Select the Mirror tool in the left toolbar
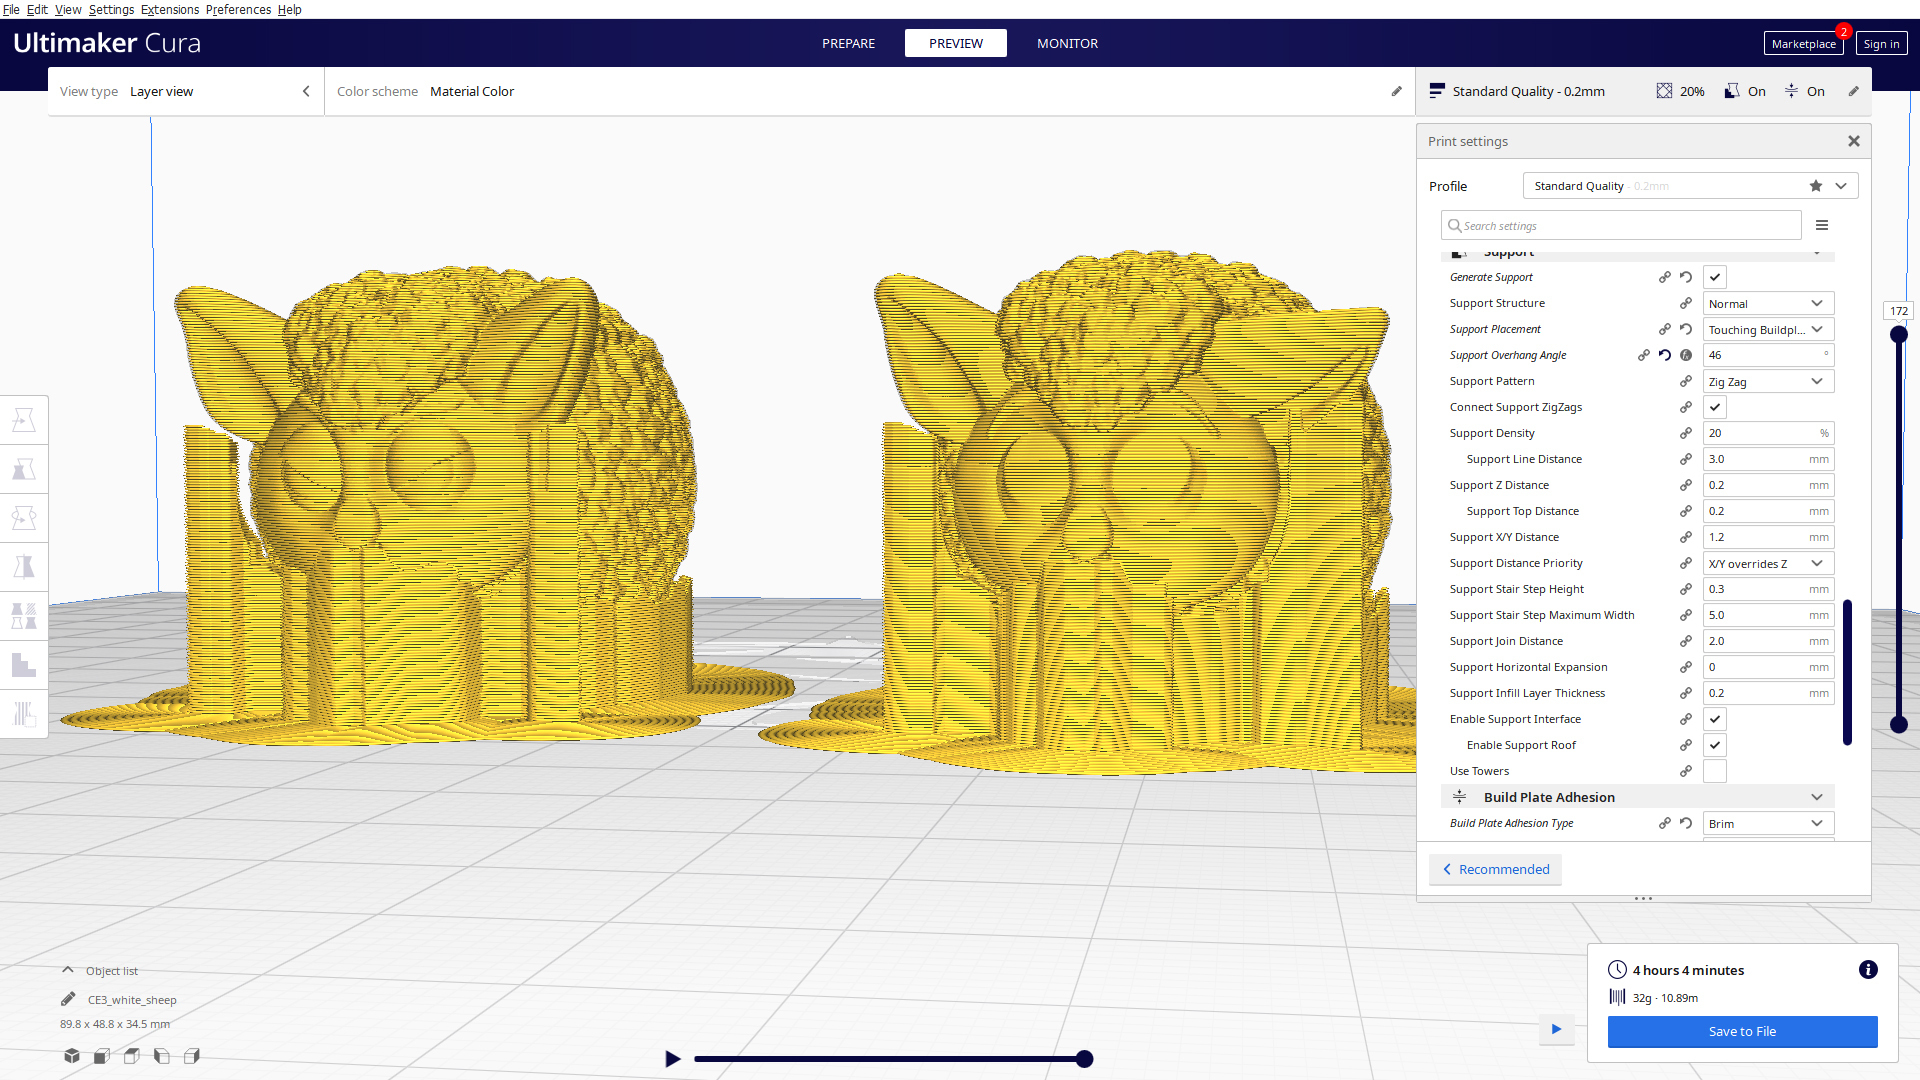 pyautogui.click(x=24, y=566)
